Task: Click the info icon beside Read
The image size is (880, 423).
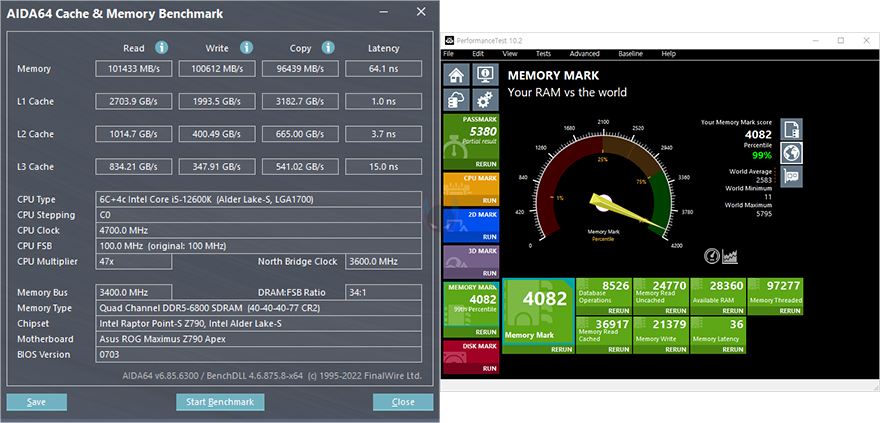Action: (x=162, y=48)
